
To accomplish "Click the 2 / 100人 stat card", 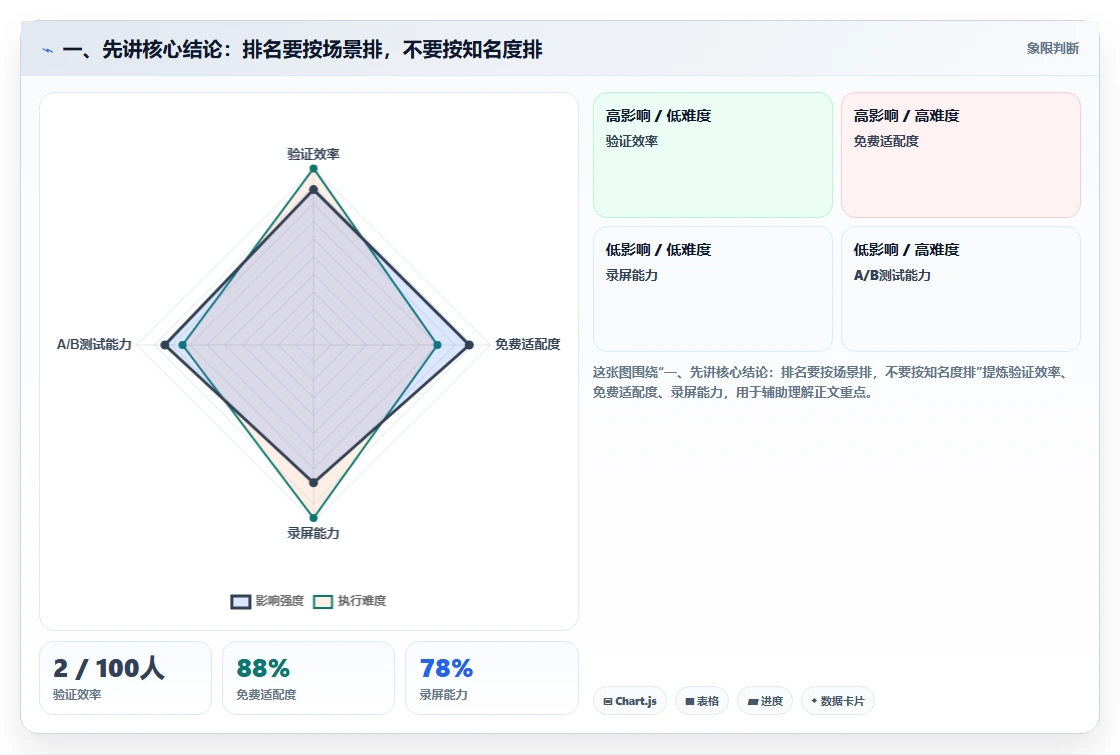I will click(x=126, y=678).
